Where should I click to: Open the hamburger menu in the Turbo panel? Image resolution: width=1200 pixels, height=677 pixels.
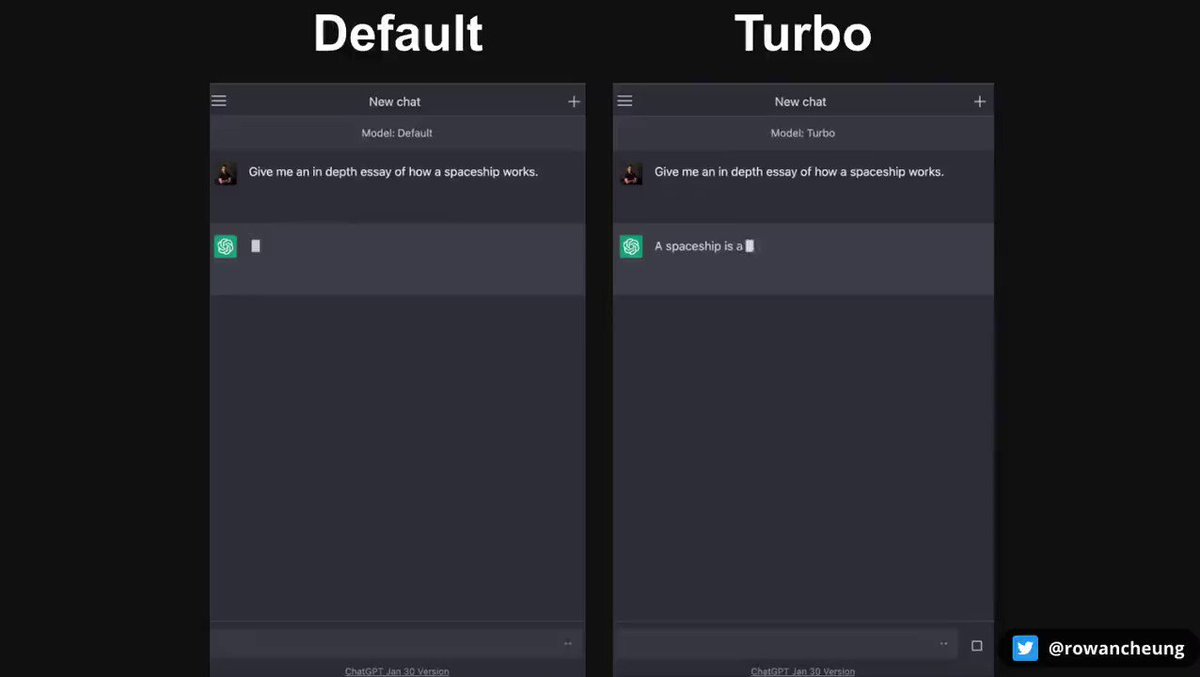pyautogui.click(x=625, y=100)
